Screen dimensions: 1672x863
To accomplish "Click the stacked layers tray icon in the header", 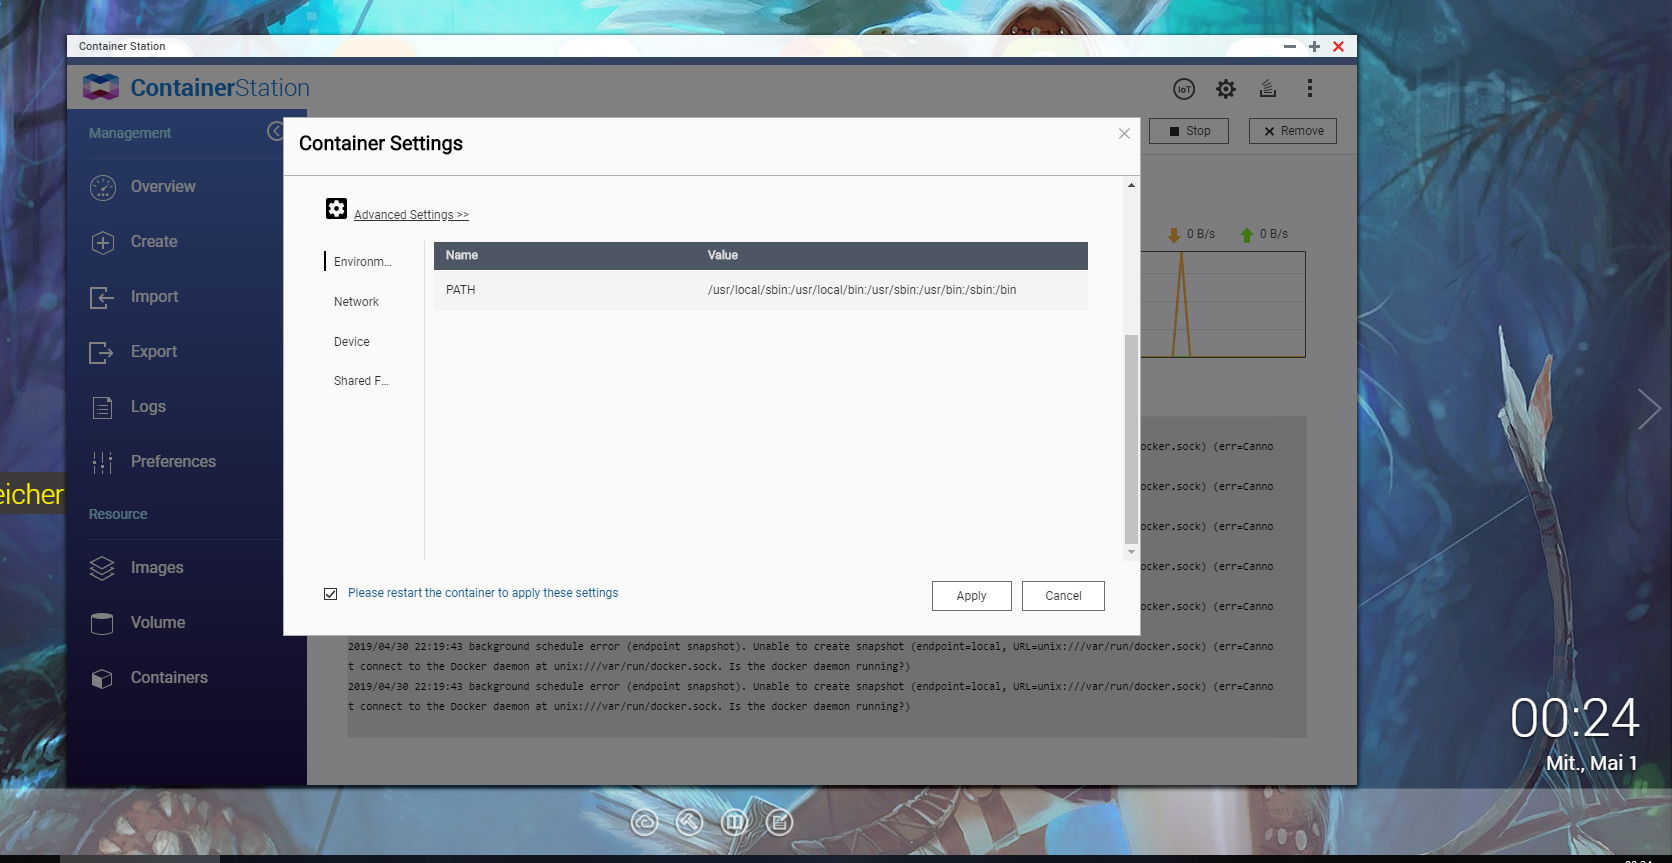I will coord(1268,89).
